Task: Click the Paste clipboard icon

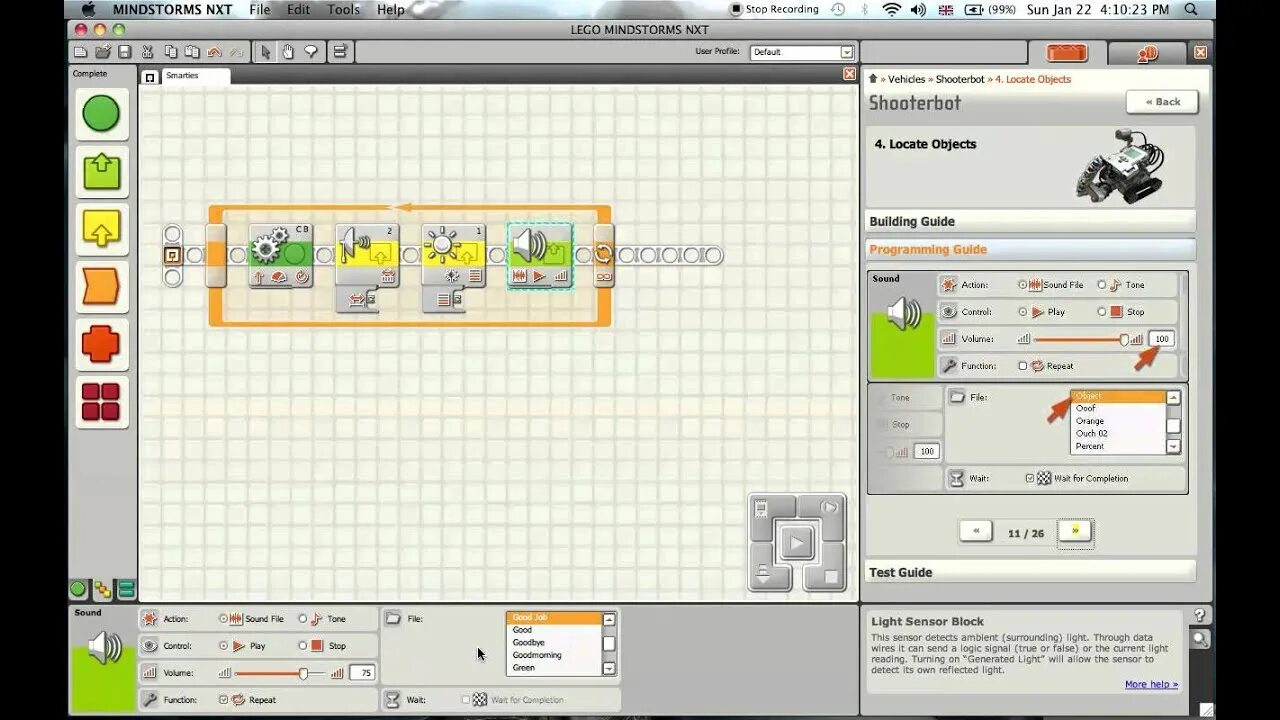Action: [192, 52]
